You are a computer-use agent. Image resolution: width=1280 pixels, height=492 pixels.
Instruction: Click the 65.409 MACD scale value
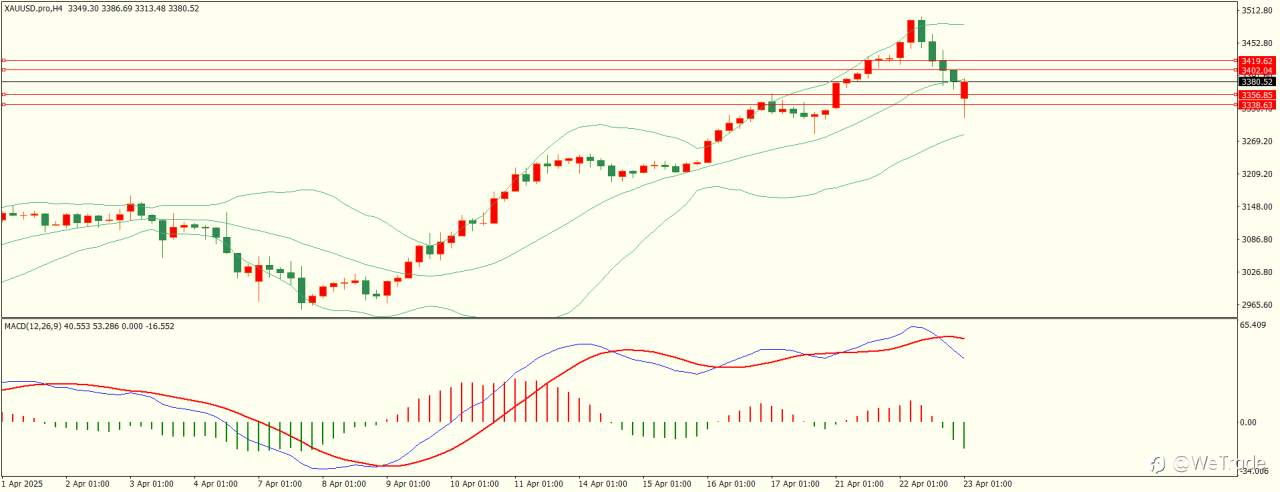click(x=1254, y=325)
